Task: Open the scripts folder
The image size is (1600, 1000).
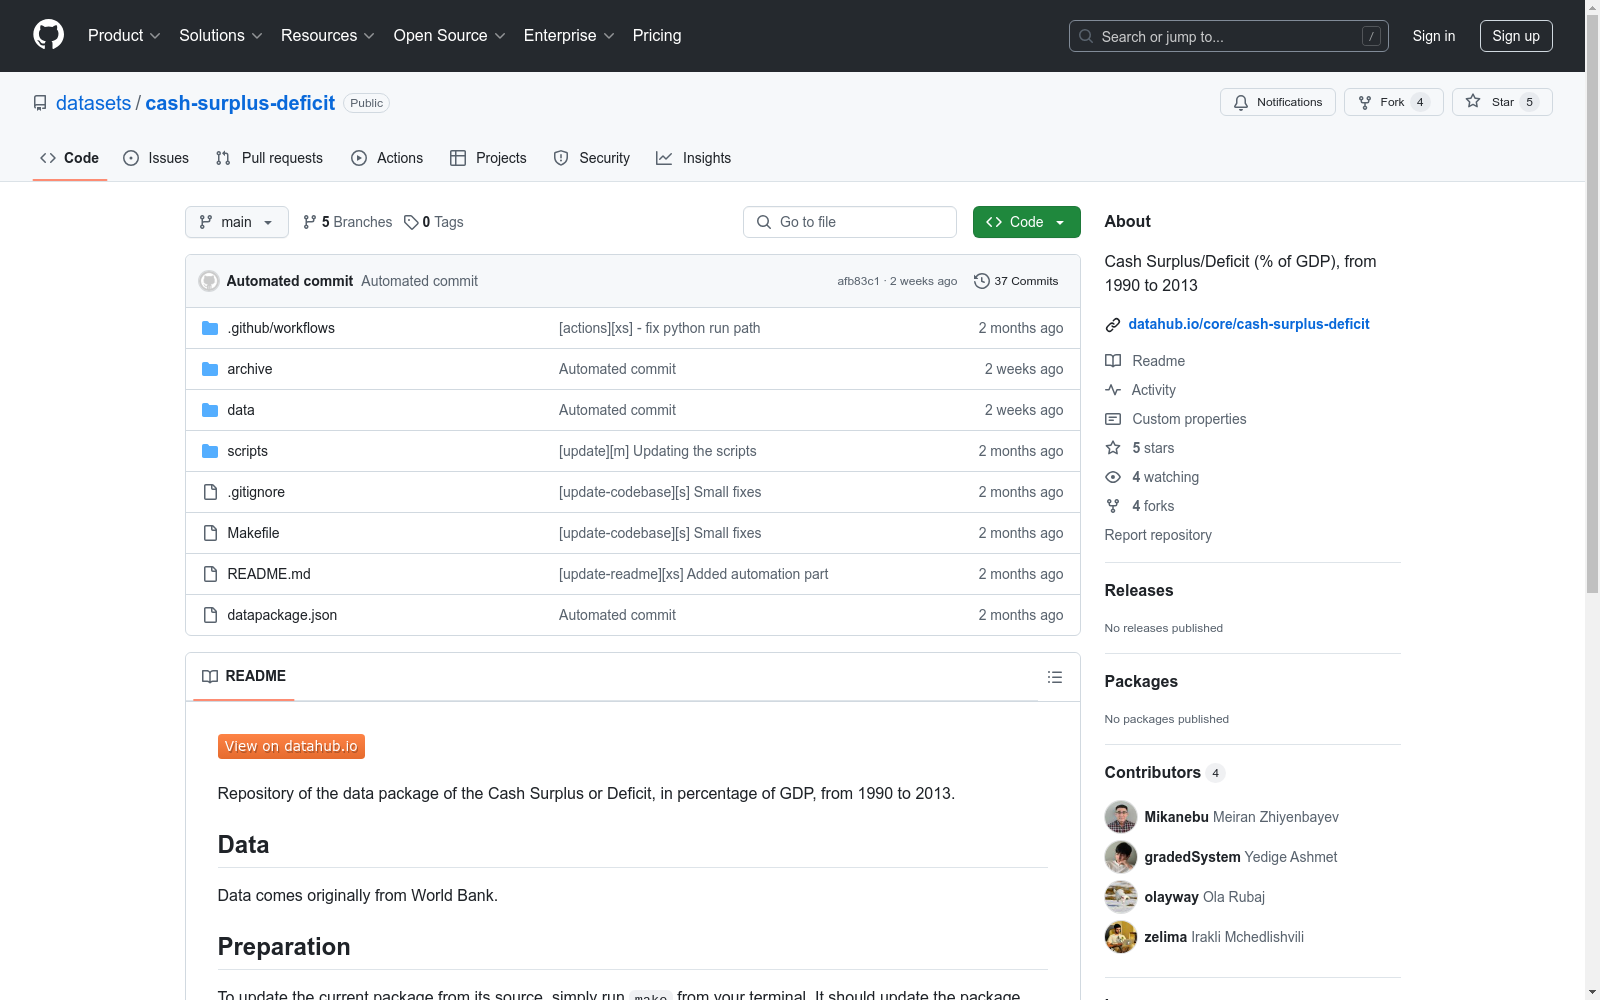Action: [247, 451]
